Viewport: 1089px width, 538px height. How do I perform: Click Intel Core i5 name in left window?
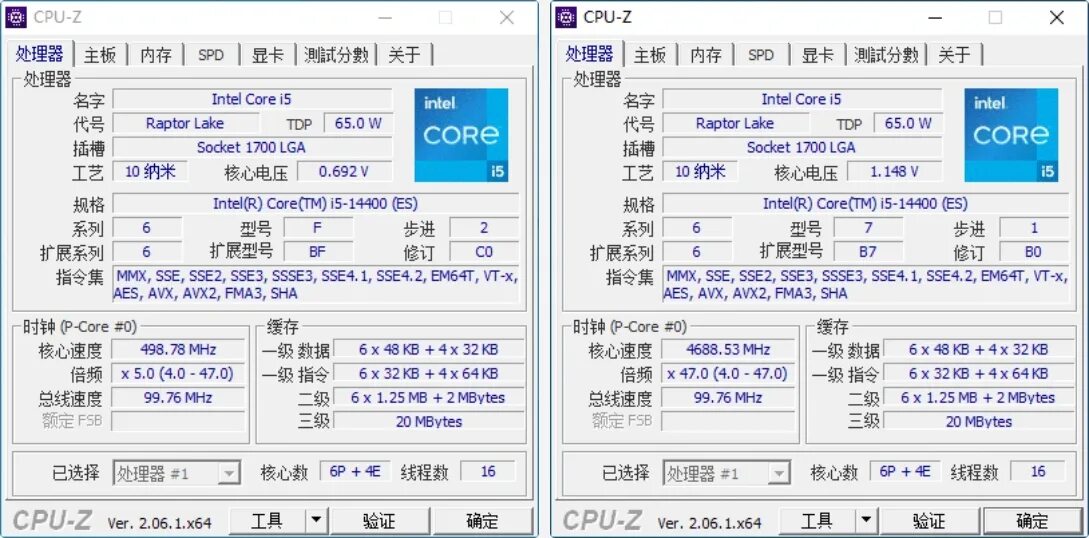pos(251,99)
